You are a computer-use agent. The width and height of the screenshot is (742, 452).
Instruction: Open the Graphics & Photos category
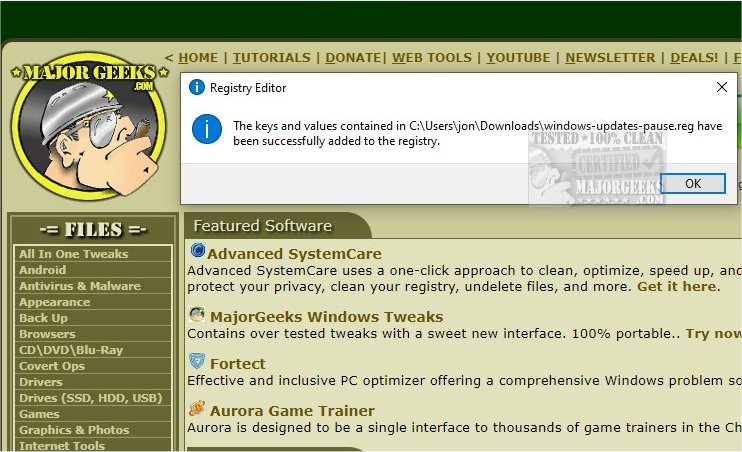tap(74, 430)
